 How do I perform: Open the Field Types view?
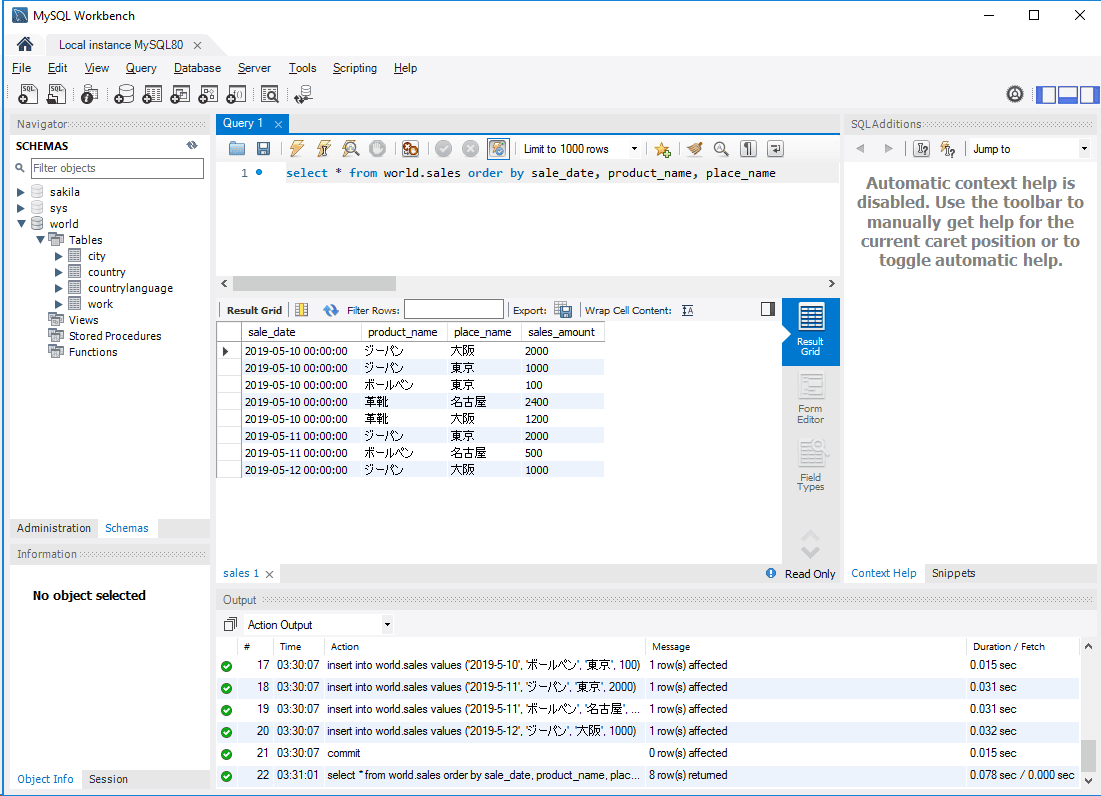point(810,465)
